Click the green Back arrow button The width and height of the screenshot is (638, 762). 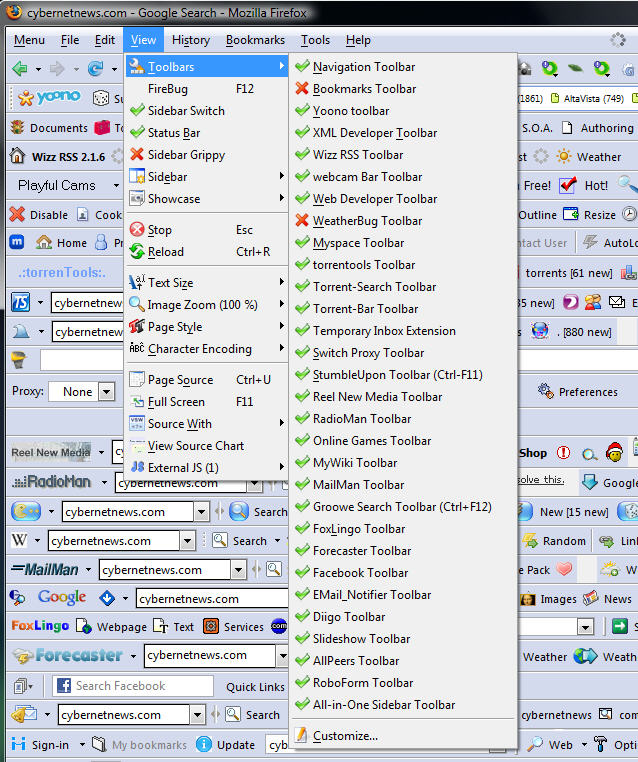point(20,69)
